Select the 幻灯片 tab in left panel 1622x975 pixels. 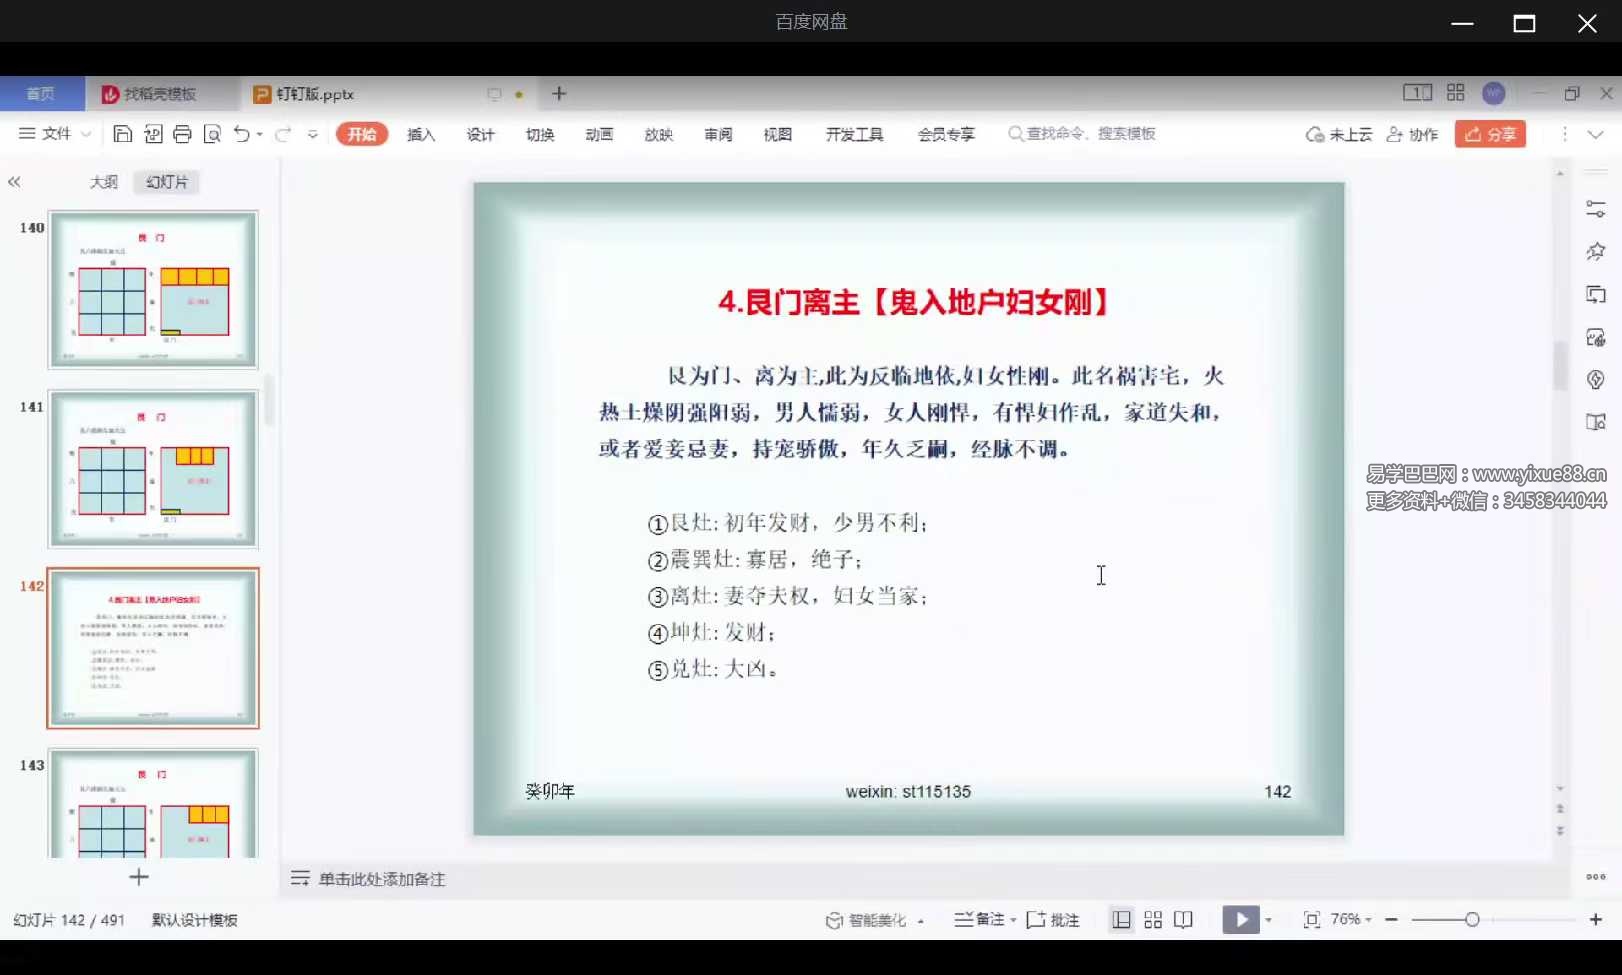tap(166, 181)
